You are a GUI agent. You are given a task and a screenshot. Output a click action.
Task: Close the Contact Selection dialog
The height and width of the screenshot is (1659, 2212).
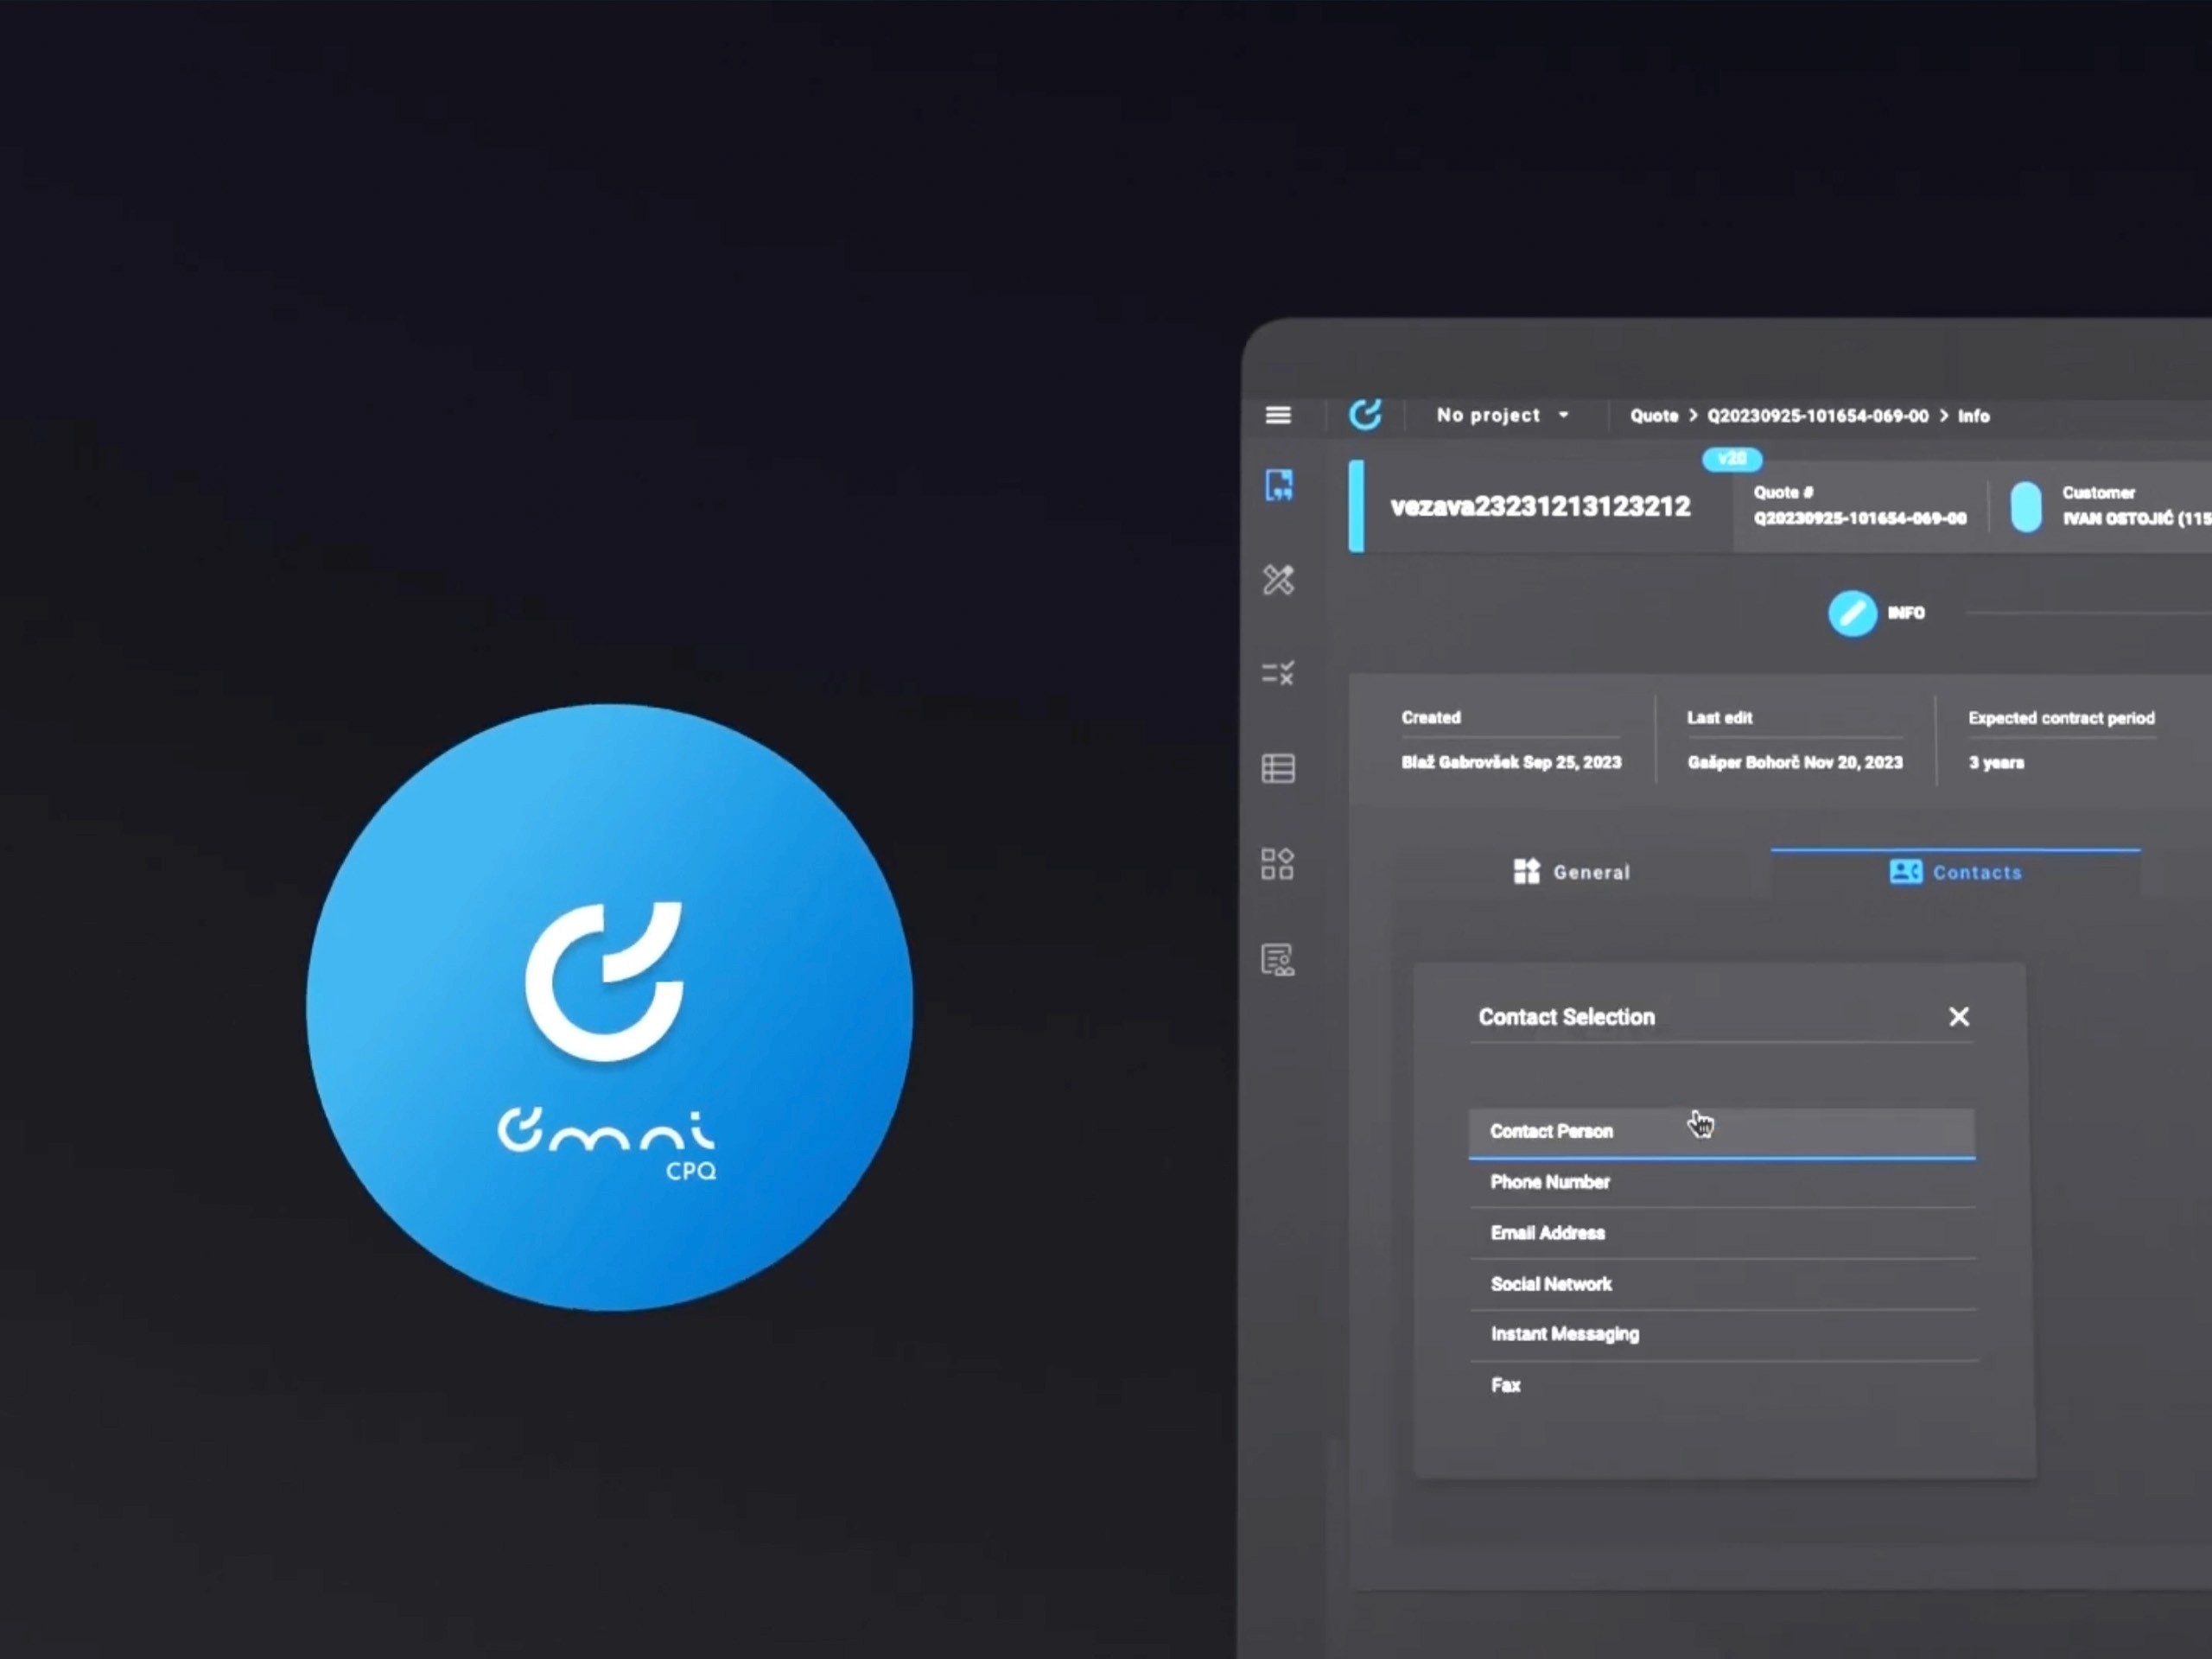[1958, 1017]
